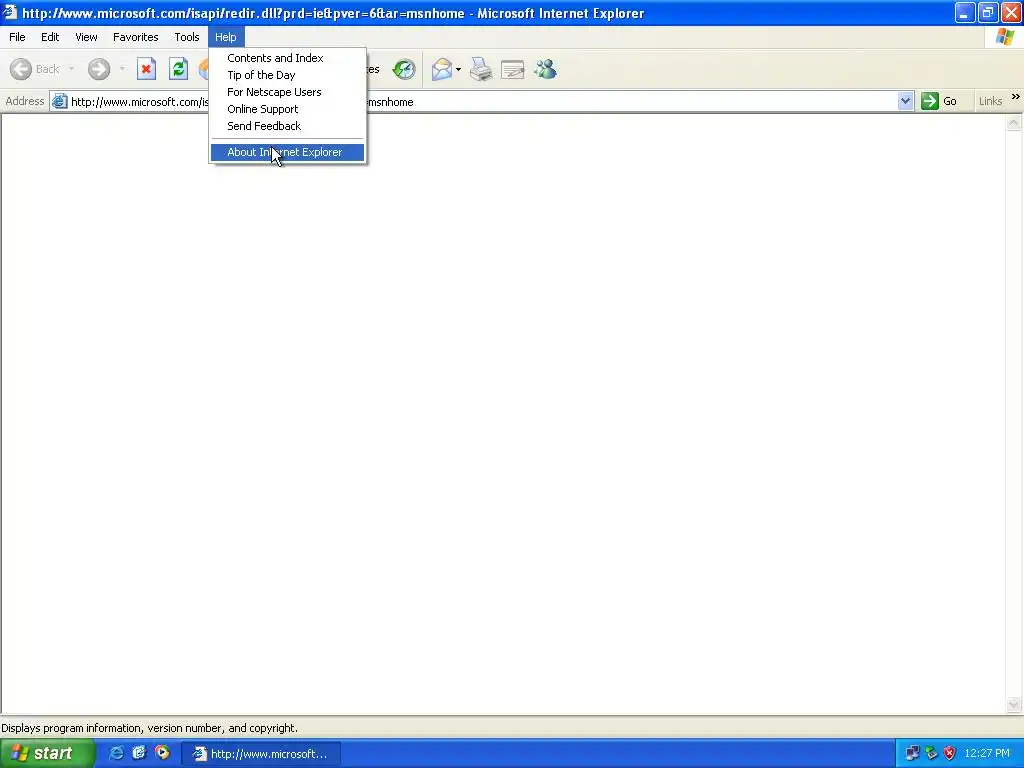Click the Forward arrow button
This screenshot has width=1024, height=768.
[99, 69]
